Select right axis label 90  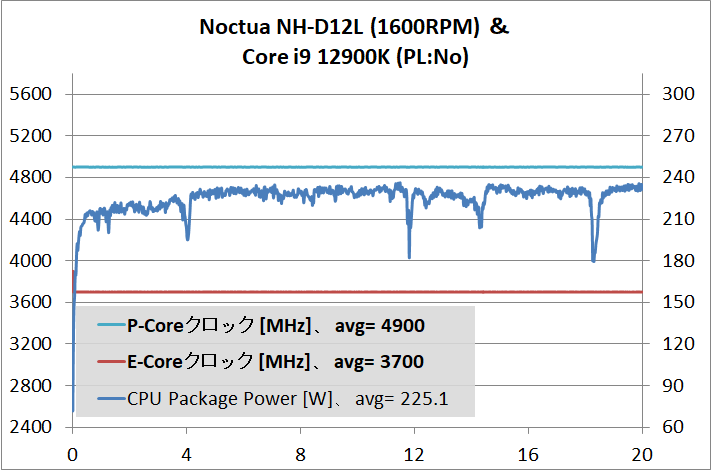tap(673, 386)
